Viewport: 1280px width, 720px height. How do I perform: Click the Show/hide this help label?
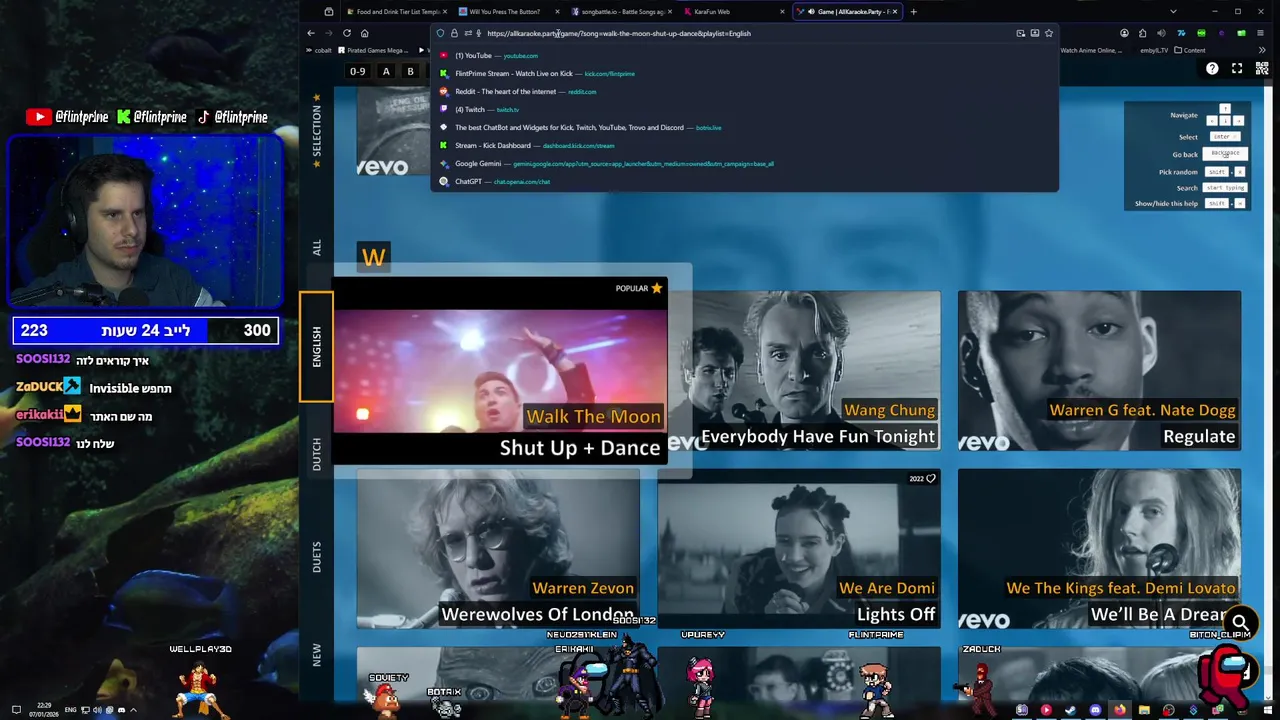[x=1166, y=203]
